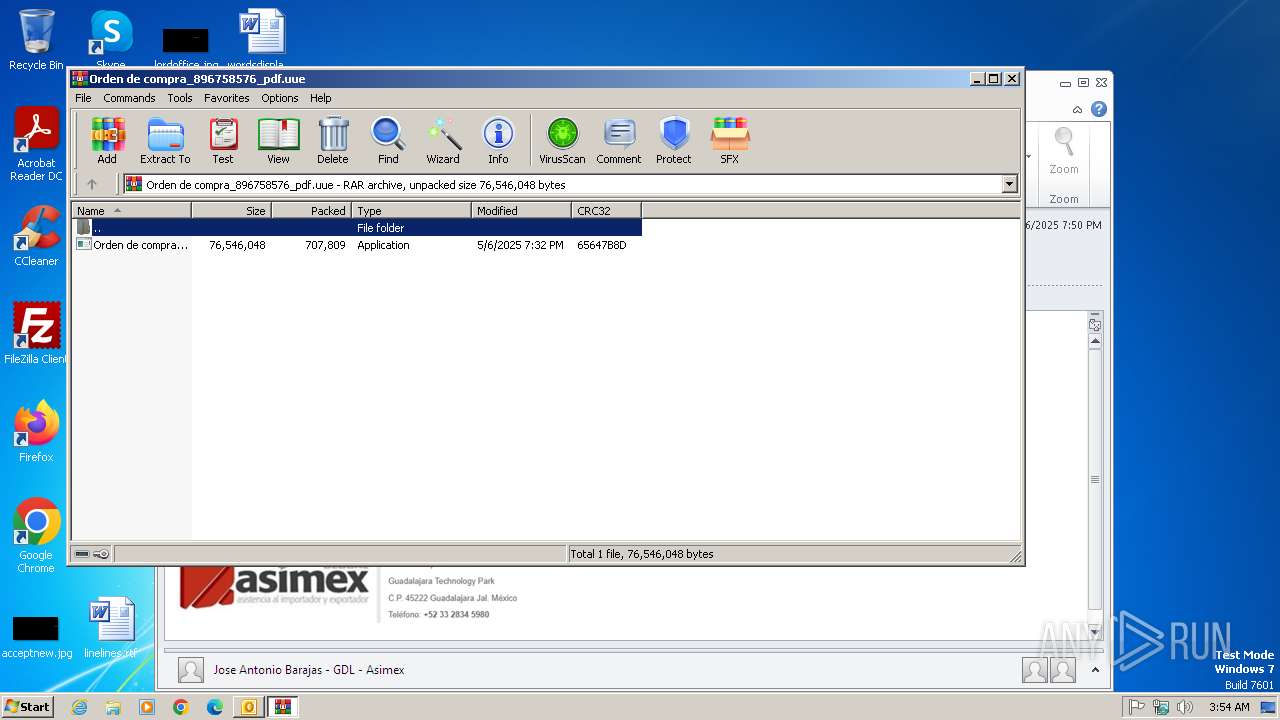Go up one folder level arrow
The height and width of the screenshot is (720, 1280).
click(92, 184)
